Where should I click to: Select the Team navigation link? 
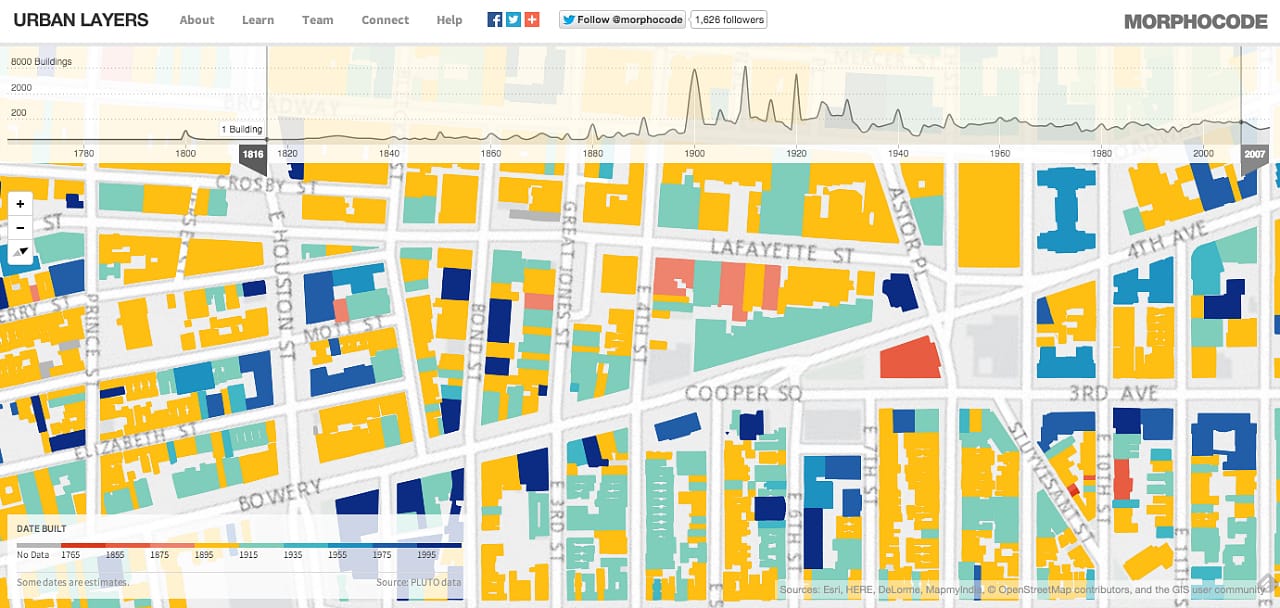(x=317, y=19)
